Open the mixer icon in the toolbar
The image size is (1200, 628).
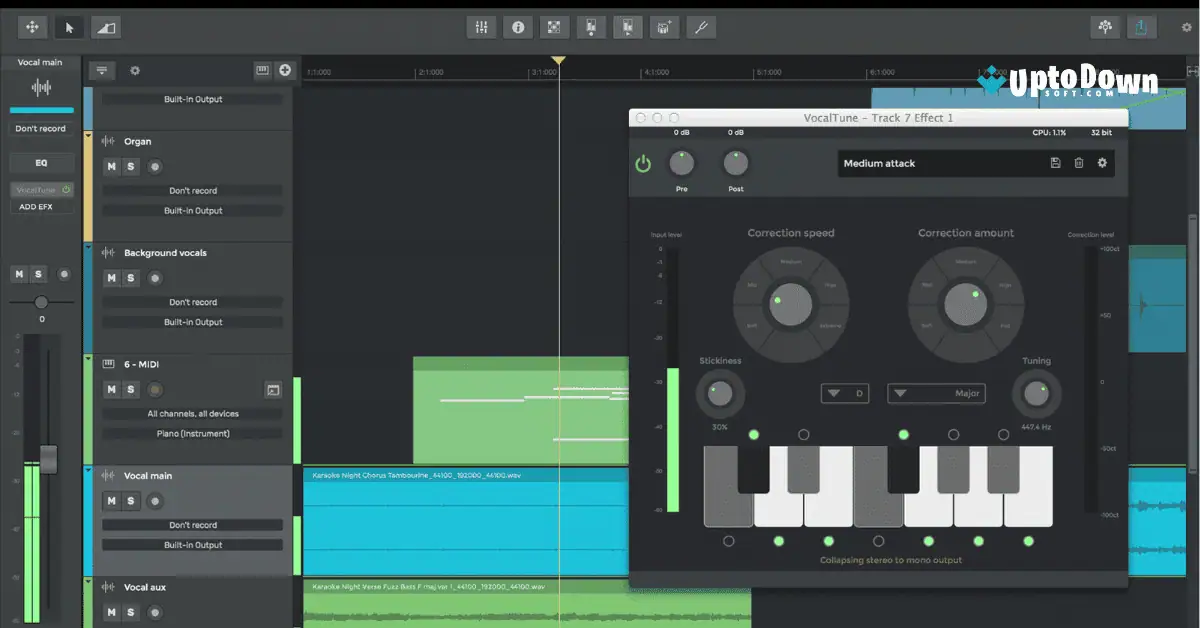click(x=481, y=27)
